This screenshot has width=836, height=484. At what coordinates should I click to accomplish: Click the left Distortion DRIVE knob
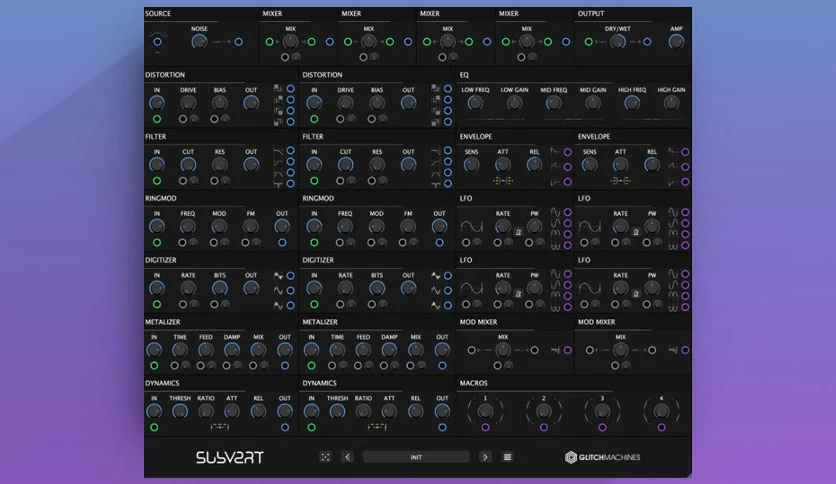188,103
